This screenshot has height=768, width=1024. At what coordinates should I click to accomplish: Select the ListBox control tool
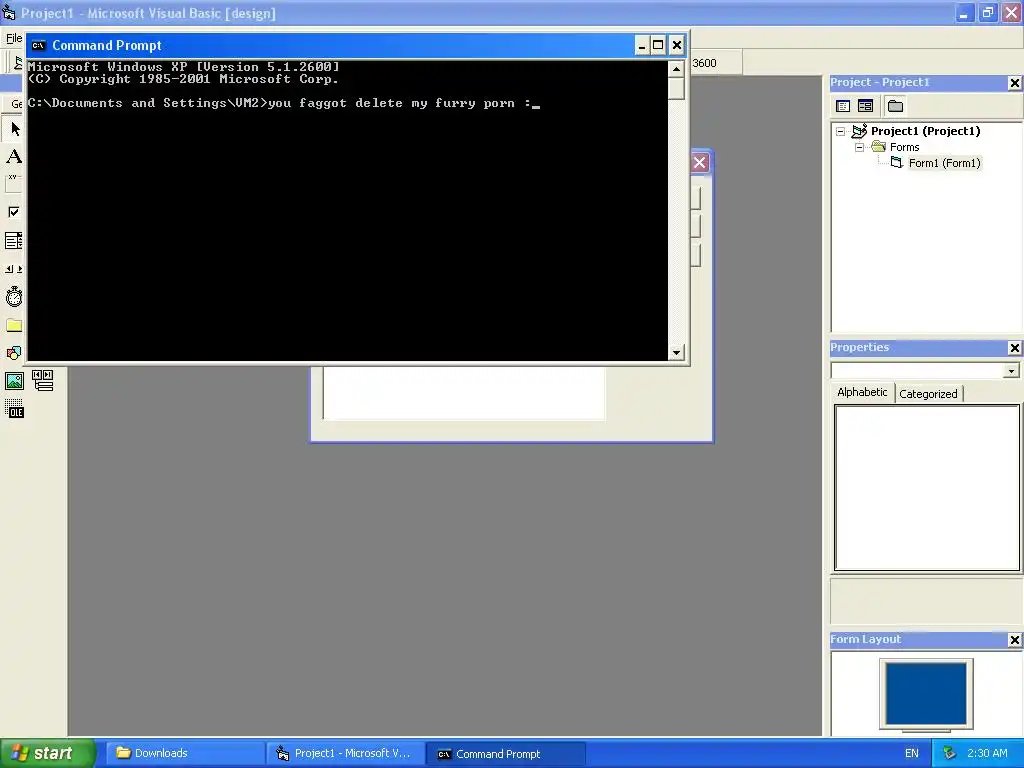[x=14, y=241]
